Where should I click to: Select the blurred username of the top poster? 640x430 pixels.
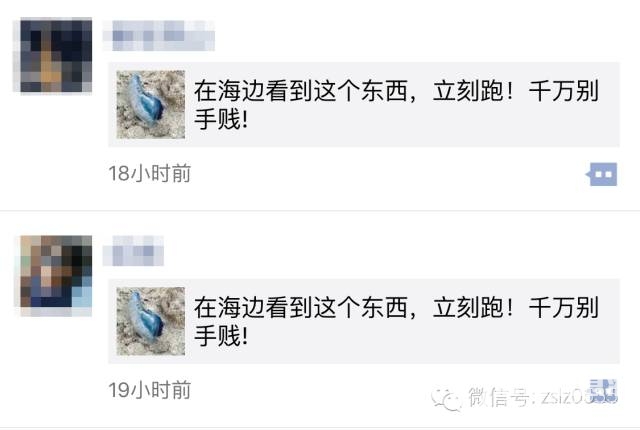tap(158, 35)
